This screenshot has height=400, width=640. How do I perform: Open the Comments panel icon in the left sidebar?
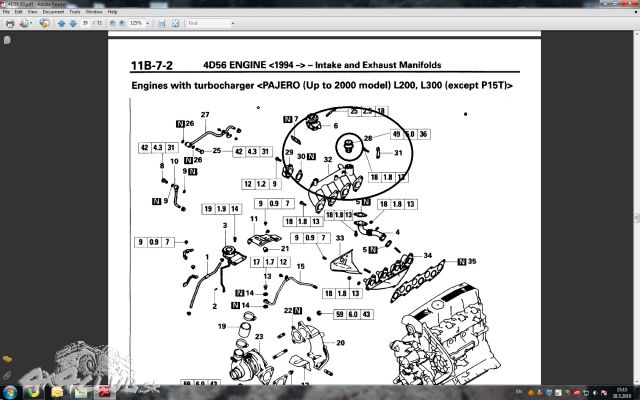tap(7, 360)
